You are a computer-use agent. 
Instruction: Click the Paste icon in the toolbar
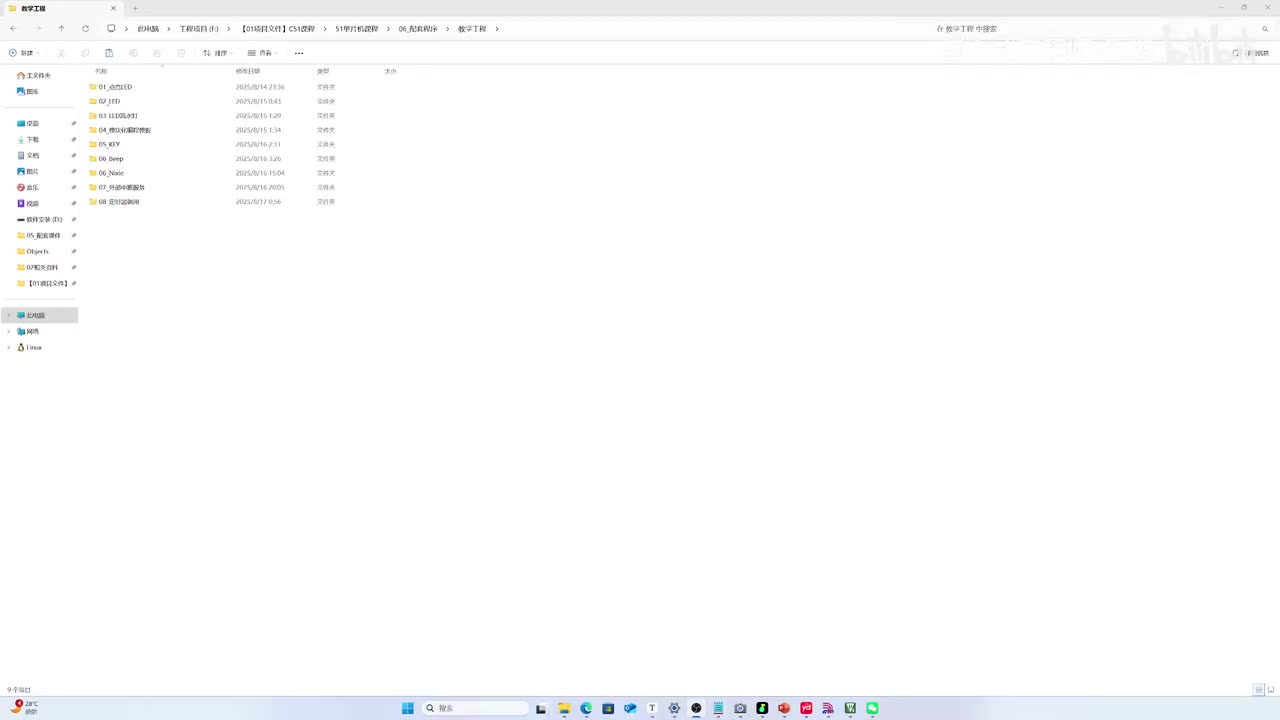coord(109,53)
